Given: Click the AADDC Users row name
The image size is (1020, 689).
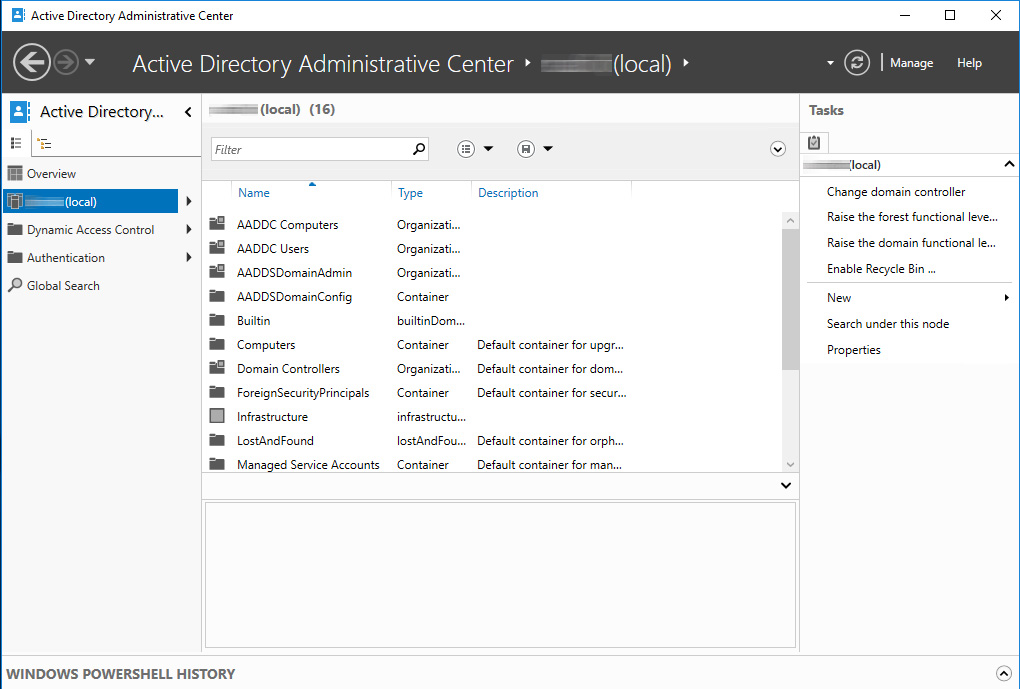Looking at the screenshot, I should [x=273, y=249].
